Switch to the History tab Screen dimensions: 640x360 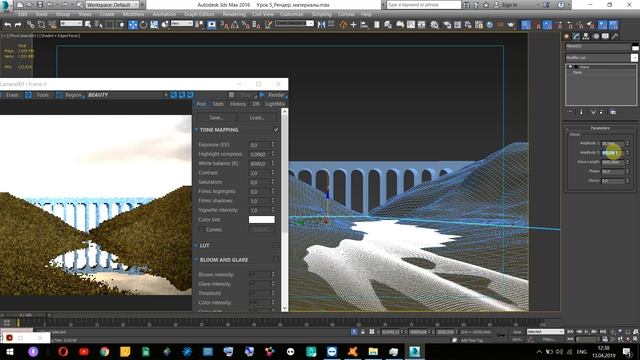pyautogui.click(x=238, y=104)
